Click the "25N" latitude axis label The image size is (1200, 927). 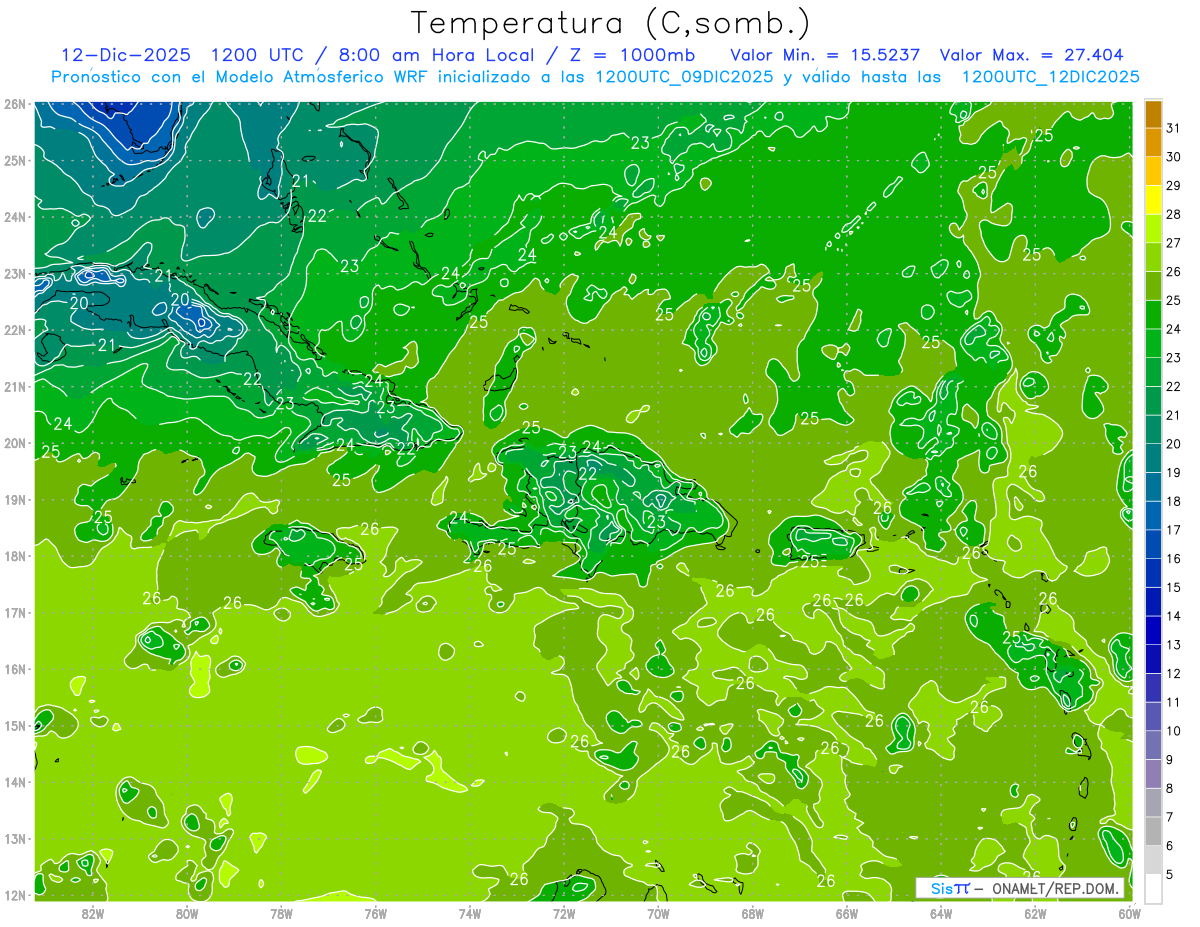point(14,160)
